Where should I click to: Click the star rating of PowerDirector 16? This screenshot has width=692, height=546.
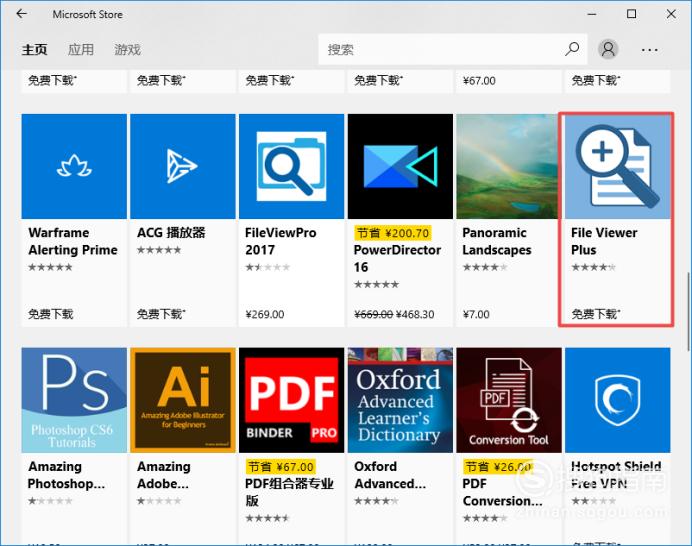[376, 284]
